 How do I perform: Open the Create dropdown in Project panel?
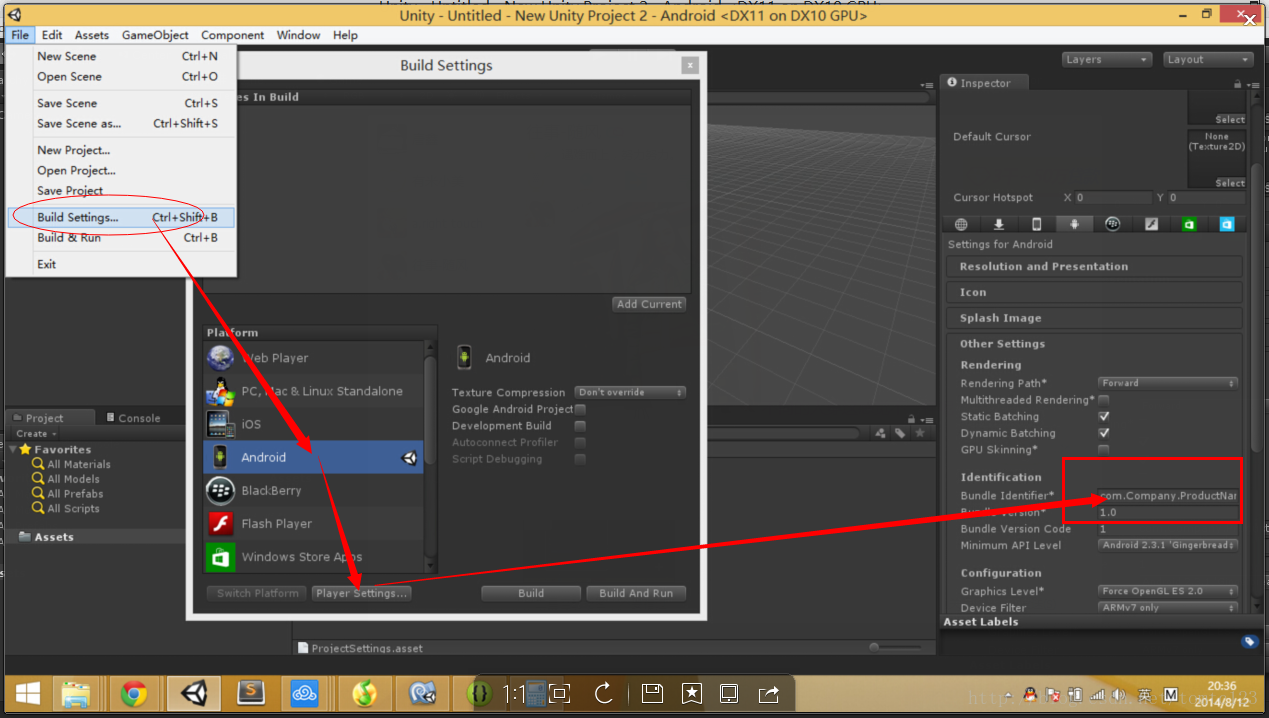click(x=37, y=434)
